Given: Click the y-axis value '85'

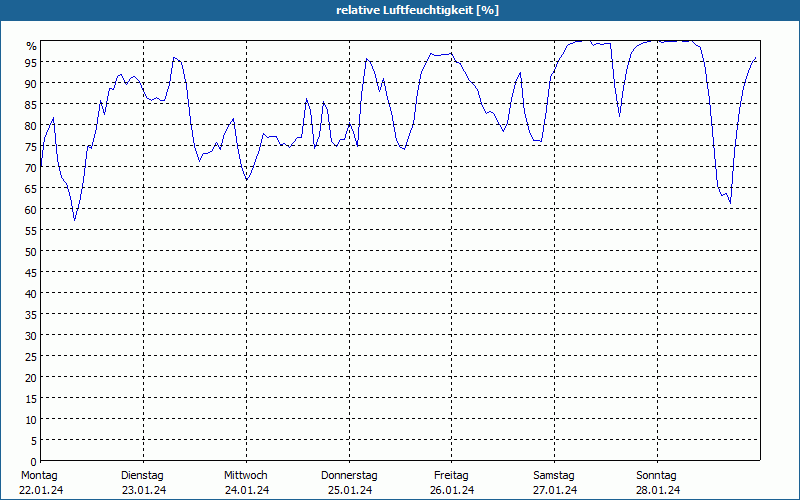Looking at the screenshot, I should [31, 105].
